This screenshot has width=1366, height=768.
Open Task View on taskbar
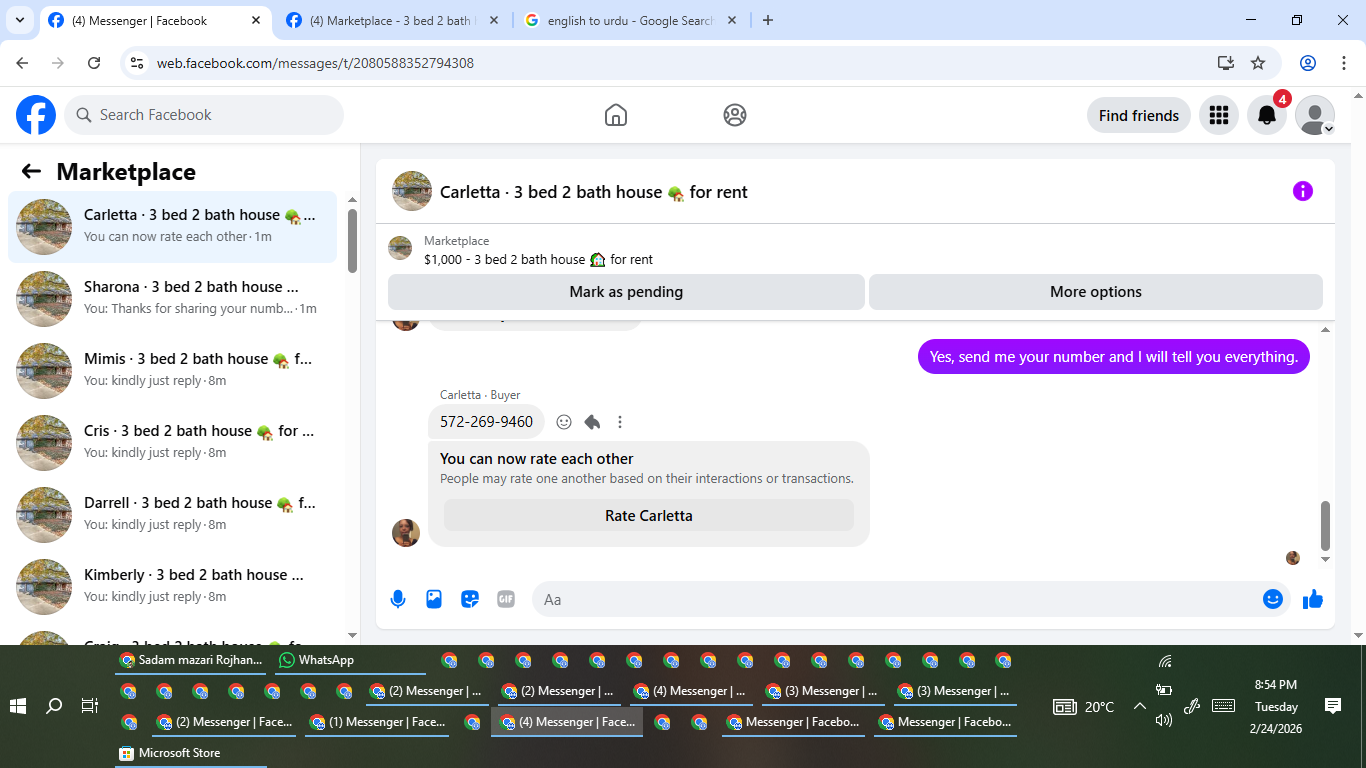coord(90,706)
